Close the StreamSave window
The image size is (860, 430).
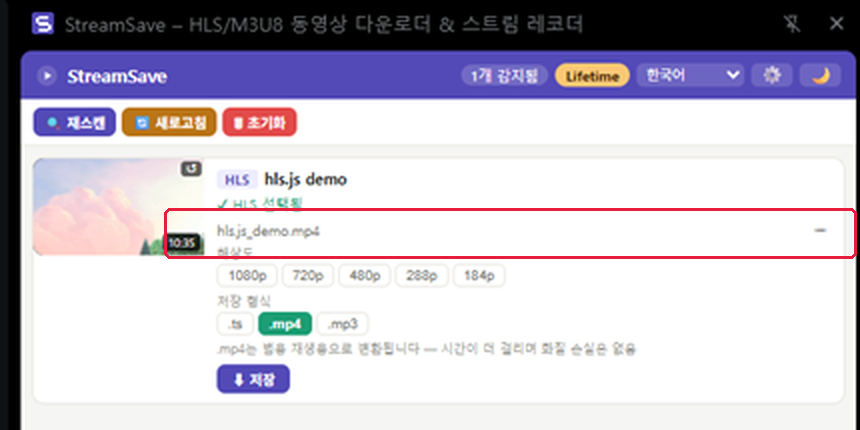click(x=836, y=23)
